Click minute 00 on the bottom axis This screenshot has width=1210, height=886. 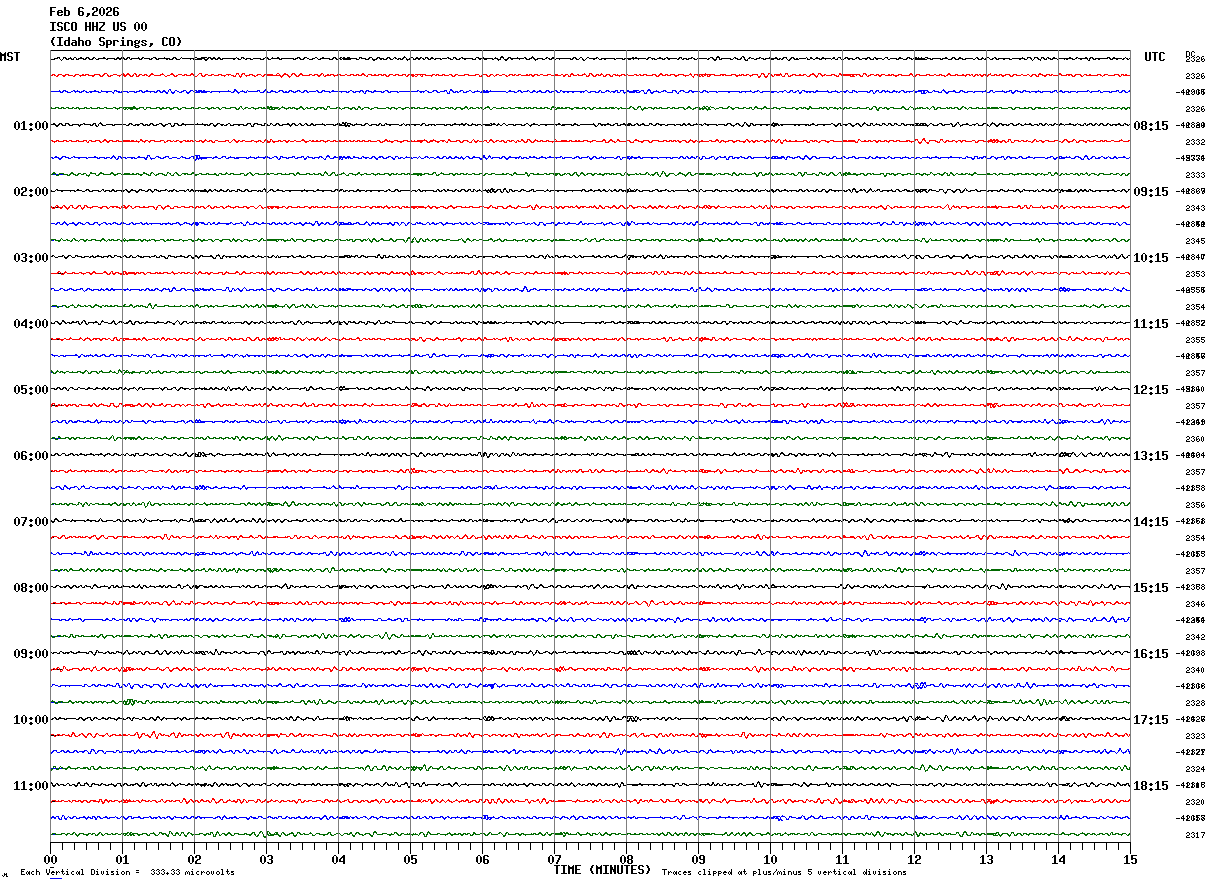[50, 859]
